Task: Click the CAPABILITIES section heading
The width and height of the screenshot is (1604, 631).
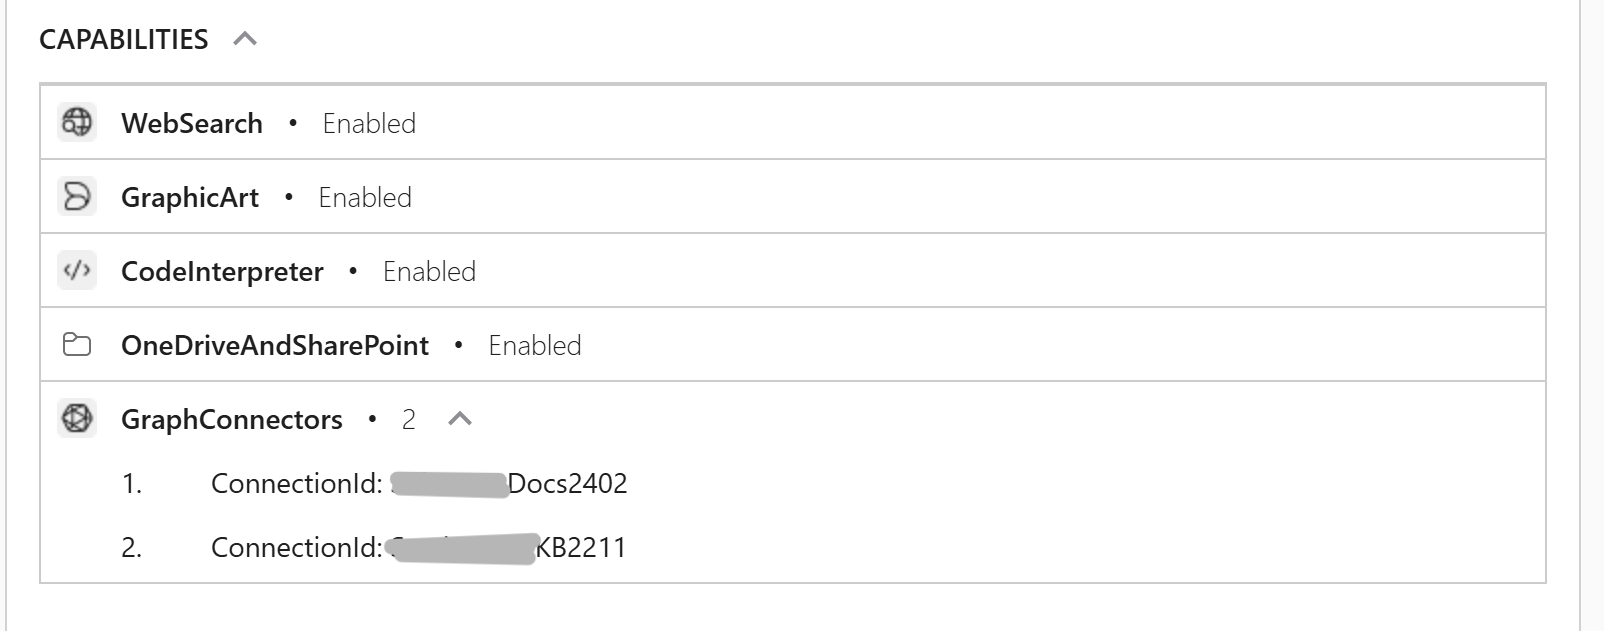Action: (x=124, y=39)
